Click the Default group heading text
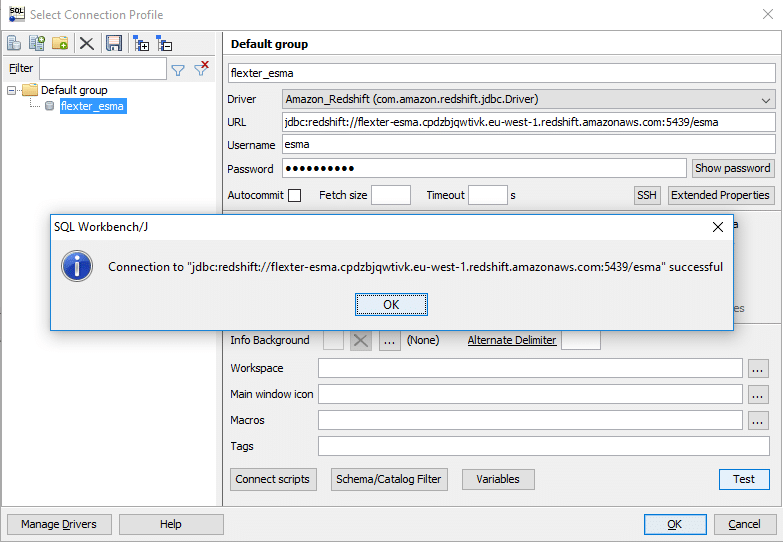Viewport: 783px width, 542px height. (x=269, y=44)
